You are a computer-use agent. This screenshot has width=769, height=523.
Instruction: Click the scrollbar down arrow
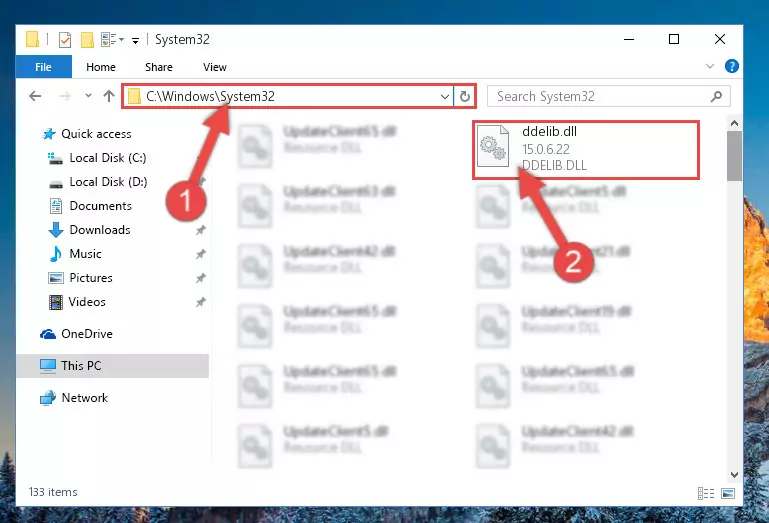pos(734,474)
